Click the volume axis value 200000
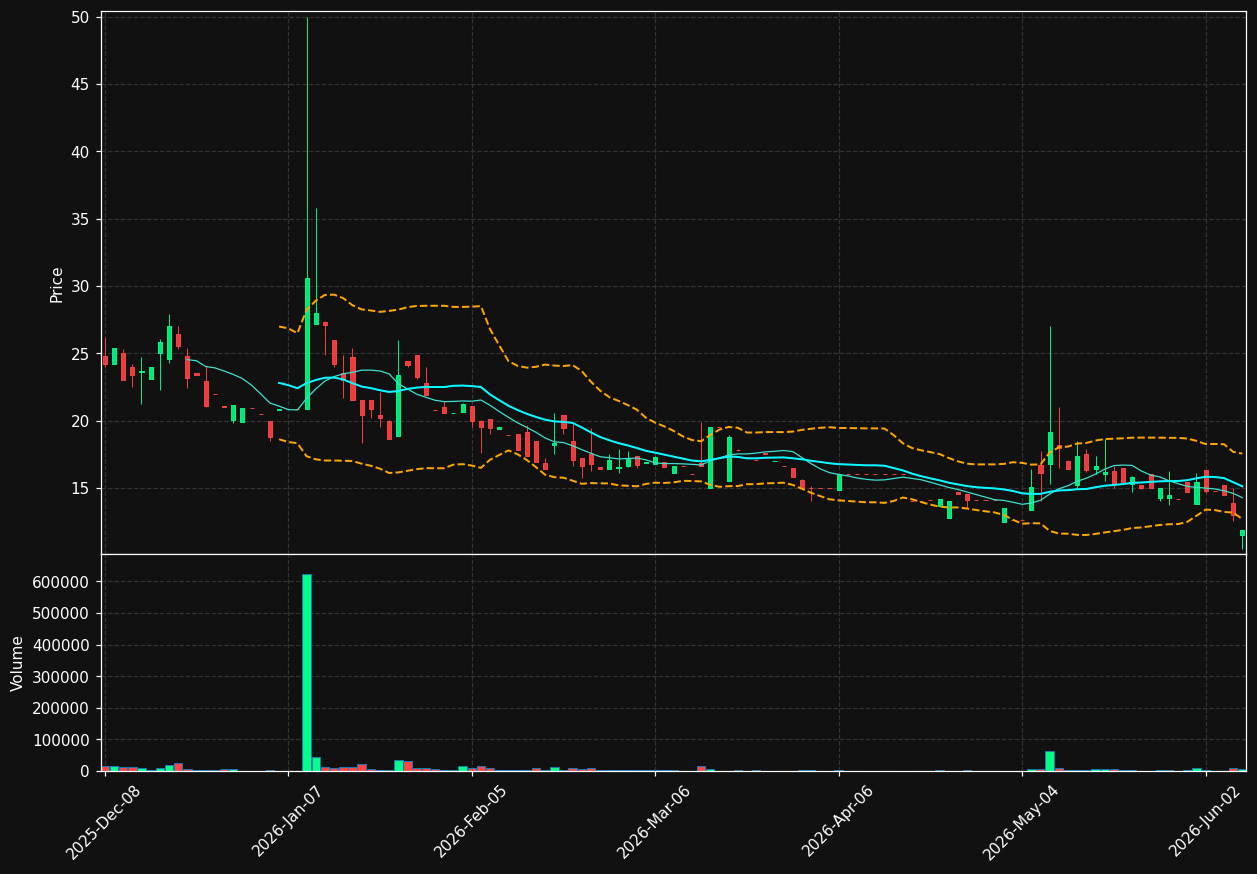1257x874 pixels. click(x=62, y=708)
